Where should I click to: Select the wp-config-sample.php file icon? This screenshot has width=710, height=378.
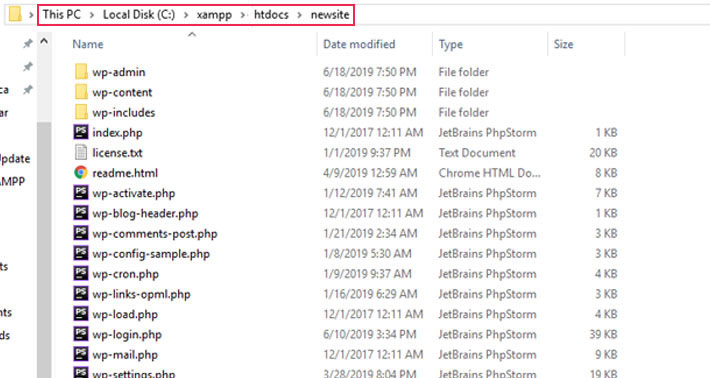click(x=81, y=254)
